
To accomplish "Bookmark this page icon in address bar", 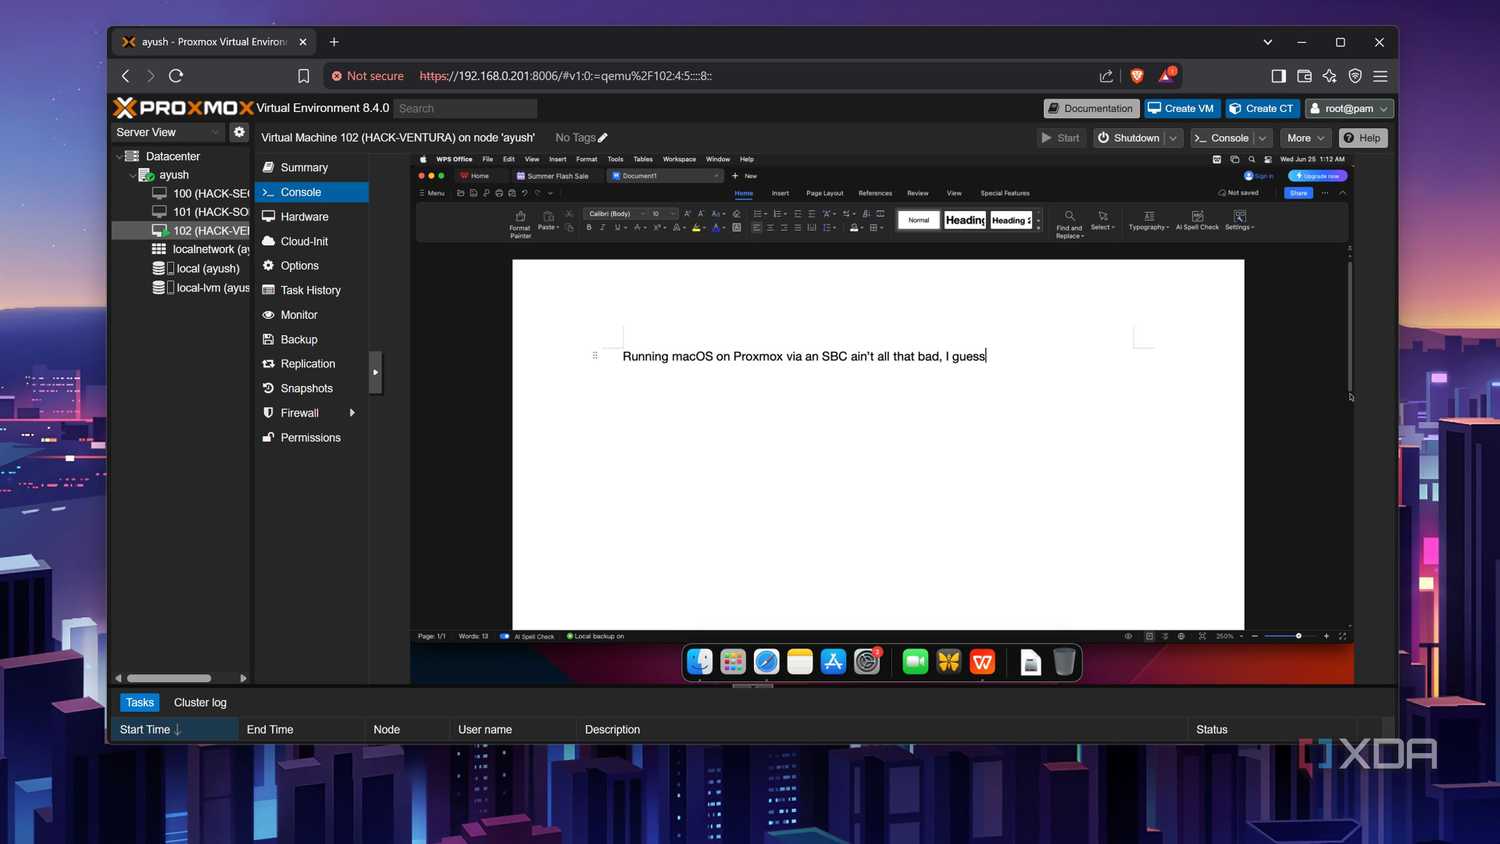I will [x=303, y=76].
